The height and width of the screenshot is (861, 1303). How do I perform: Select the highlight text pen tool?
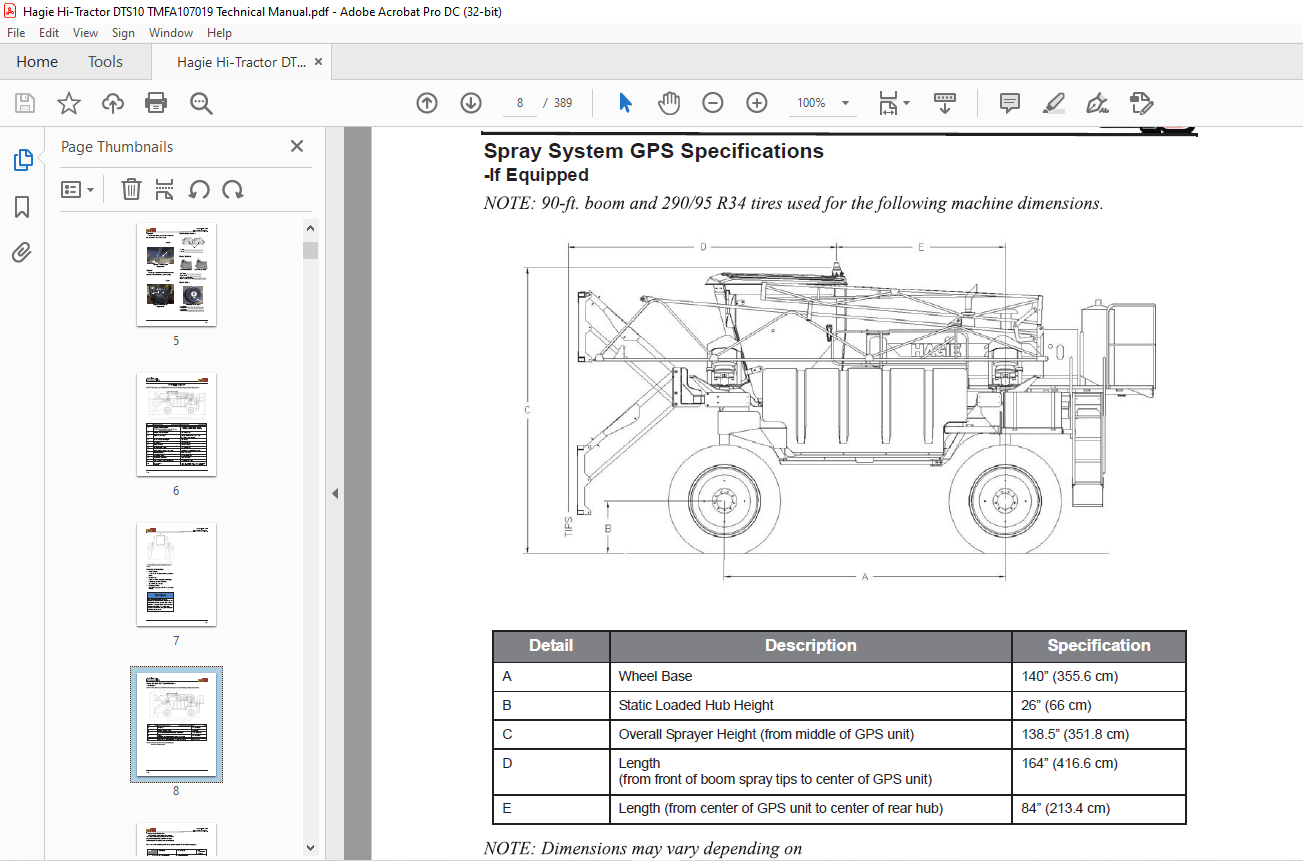pyautogui.click(x=1054, y=103)
